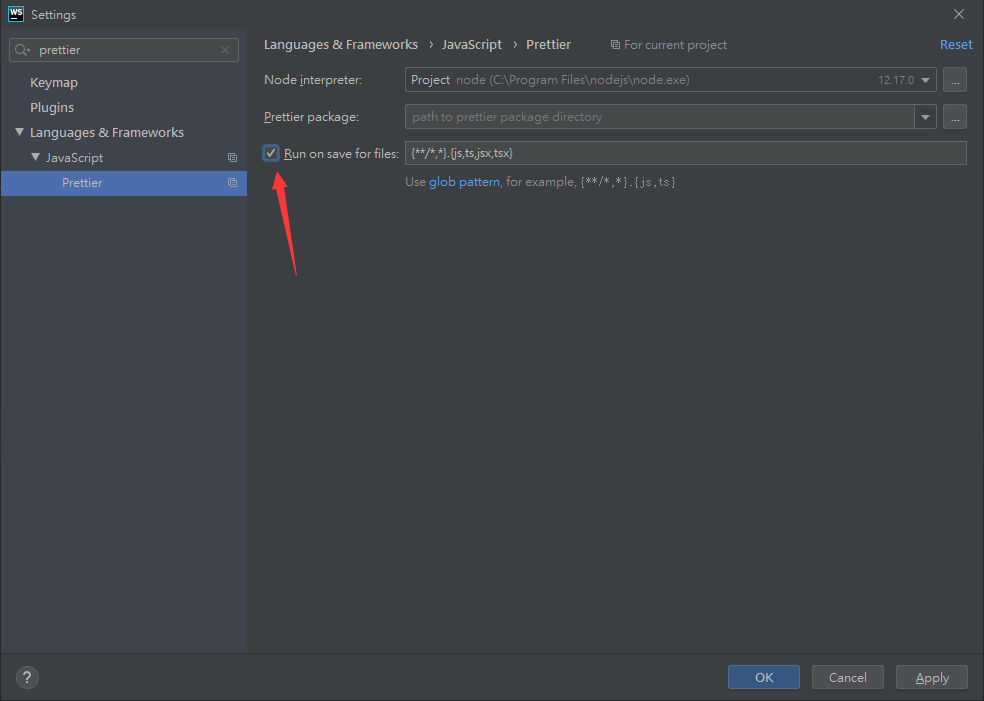The height and width of the screenshot is (701, 984).
Task: Open the Plugins settings section
Action: (x=52, y=107)
